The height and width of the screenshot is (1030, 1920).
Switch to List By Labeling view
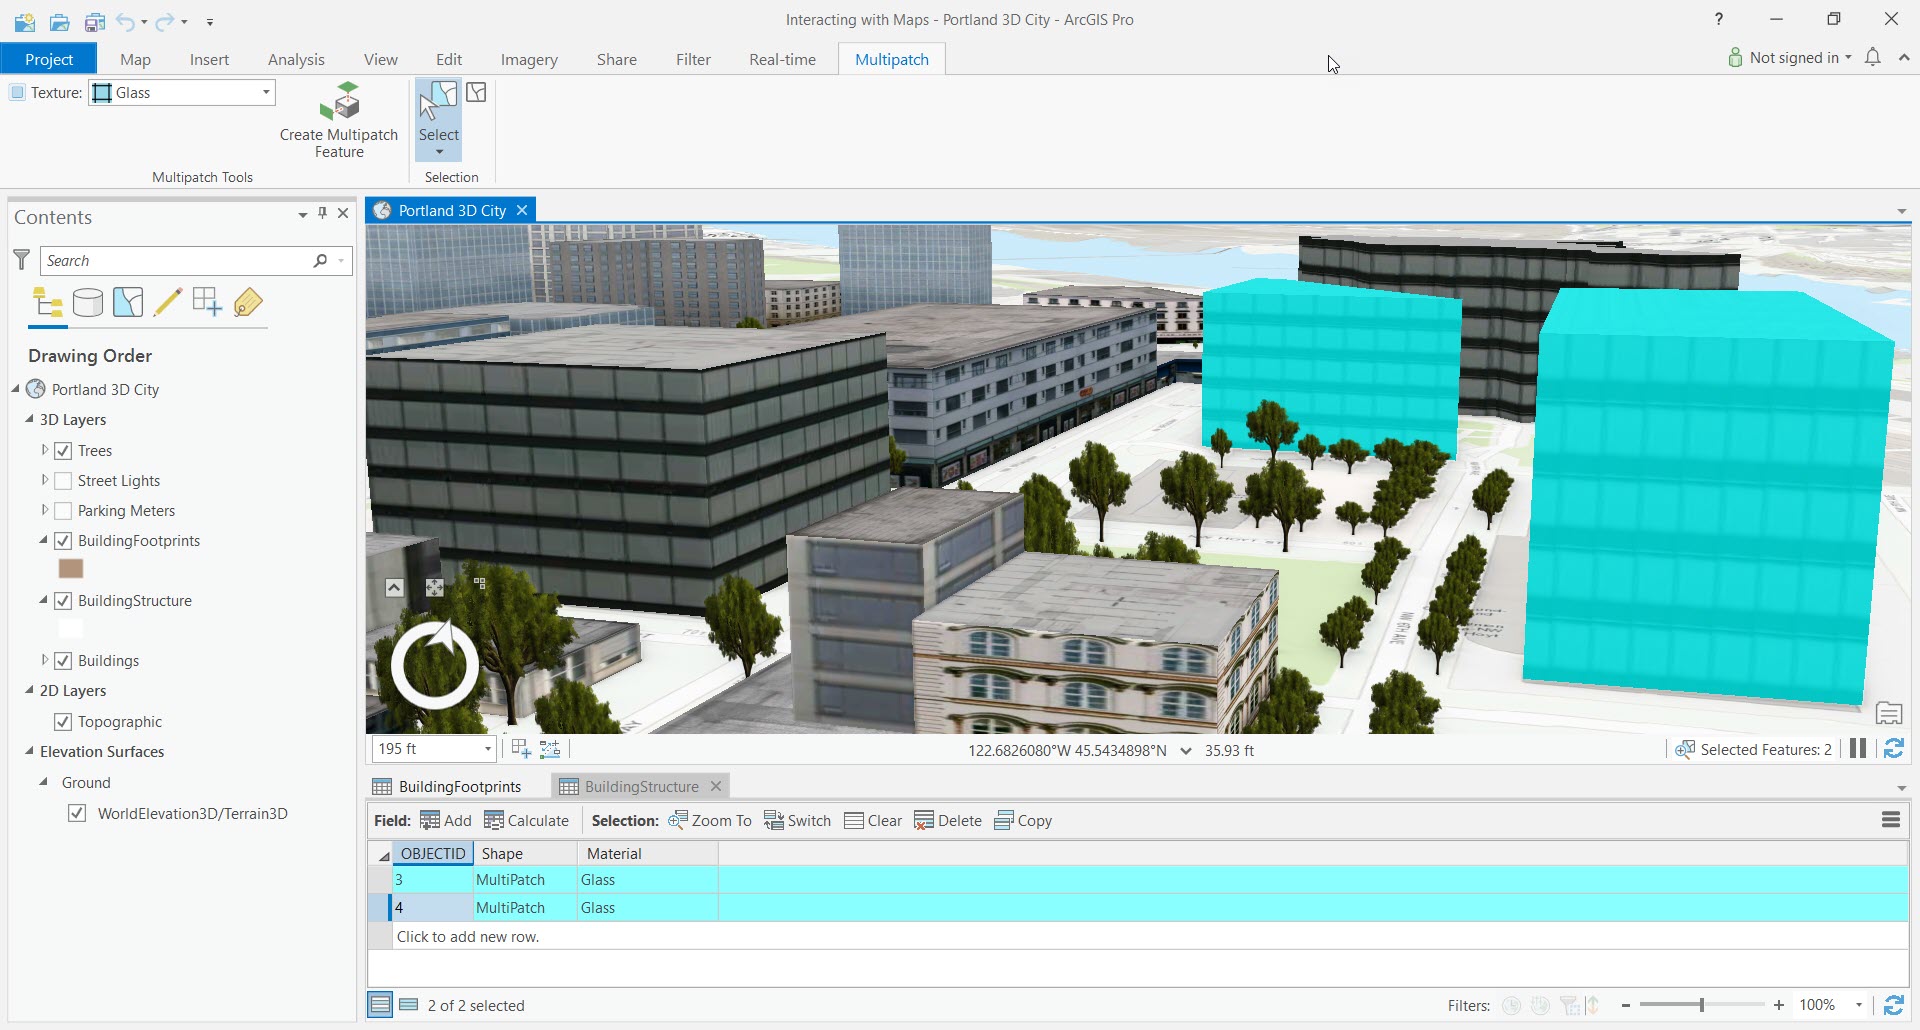pos(247,302)
